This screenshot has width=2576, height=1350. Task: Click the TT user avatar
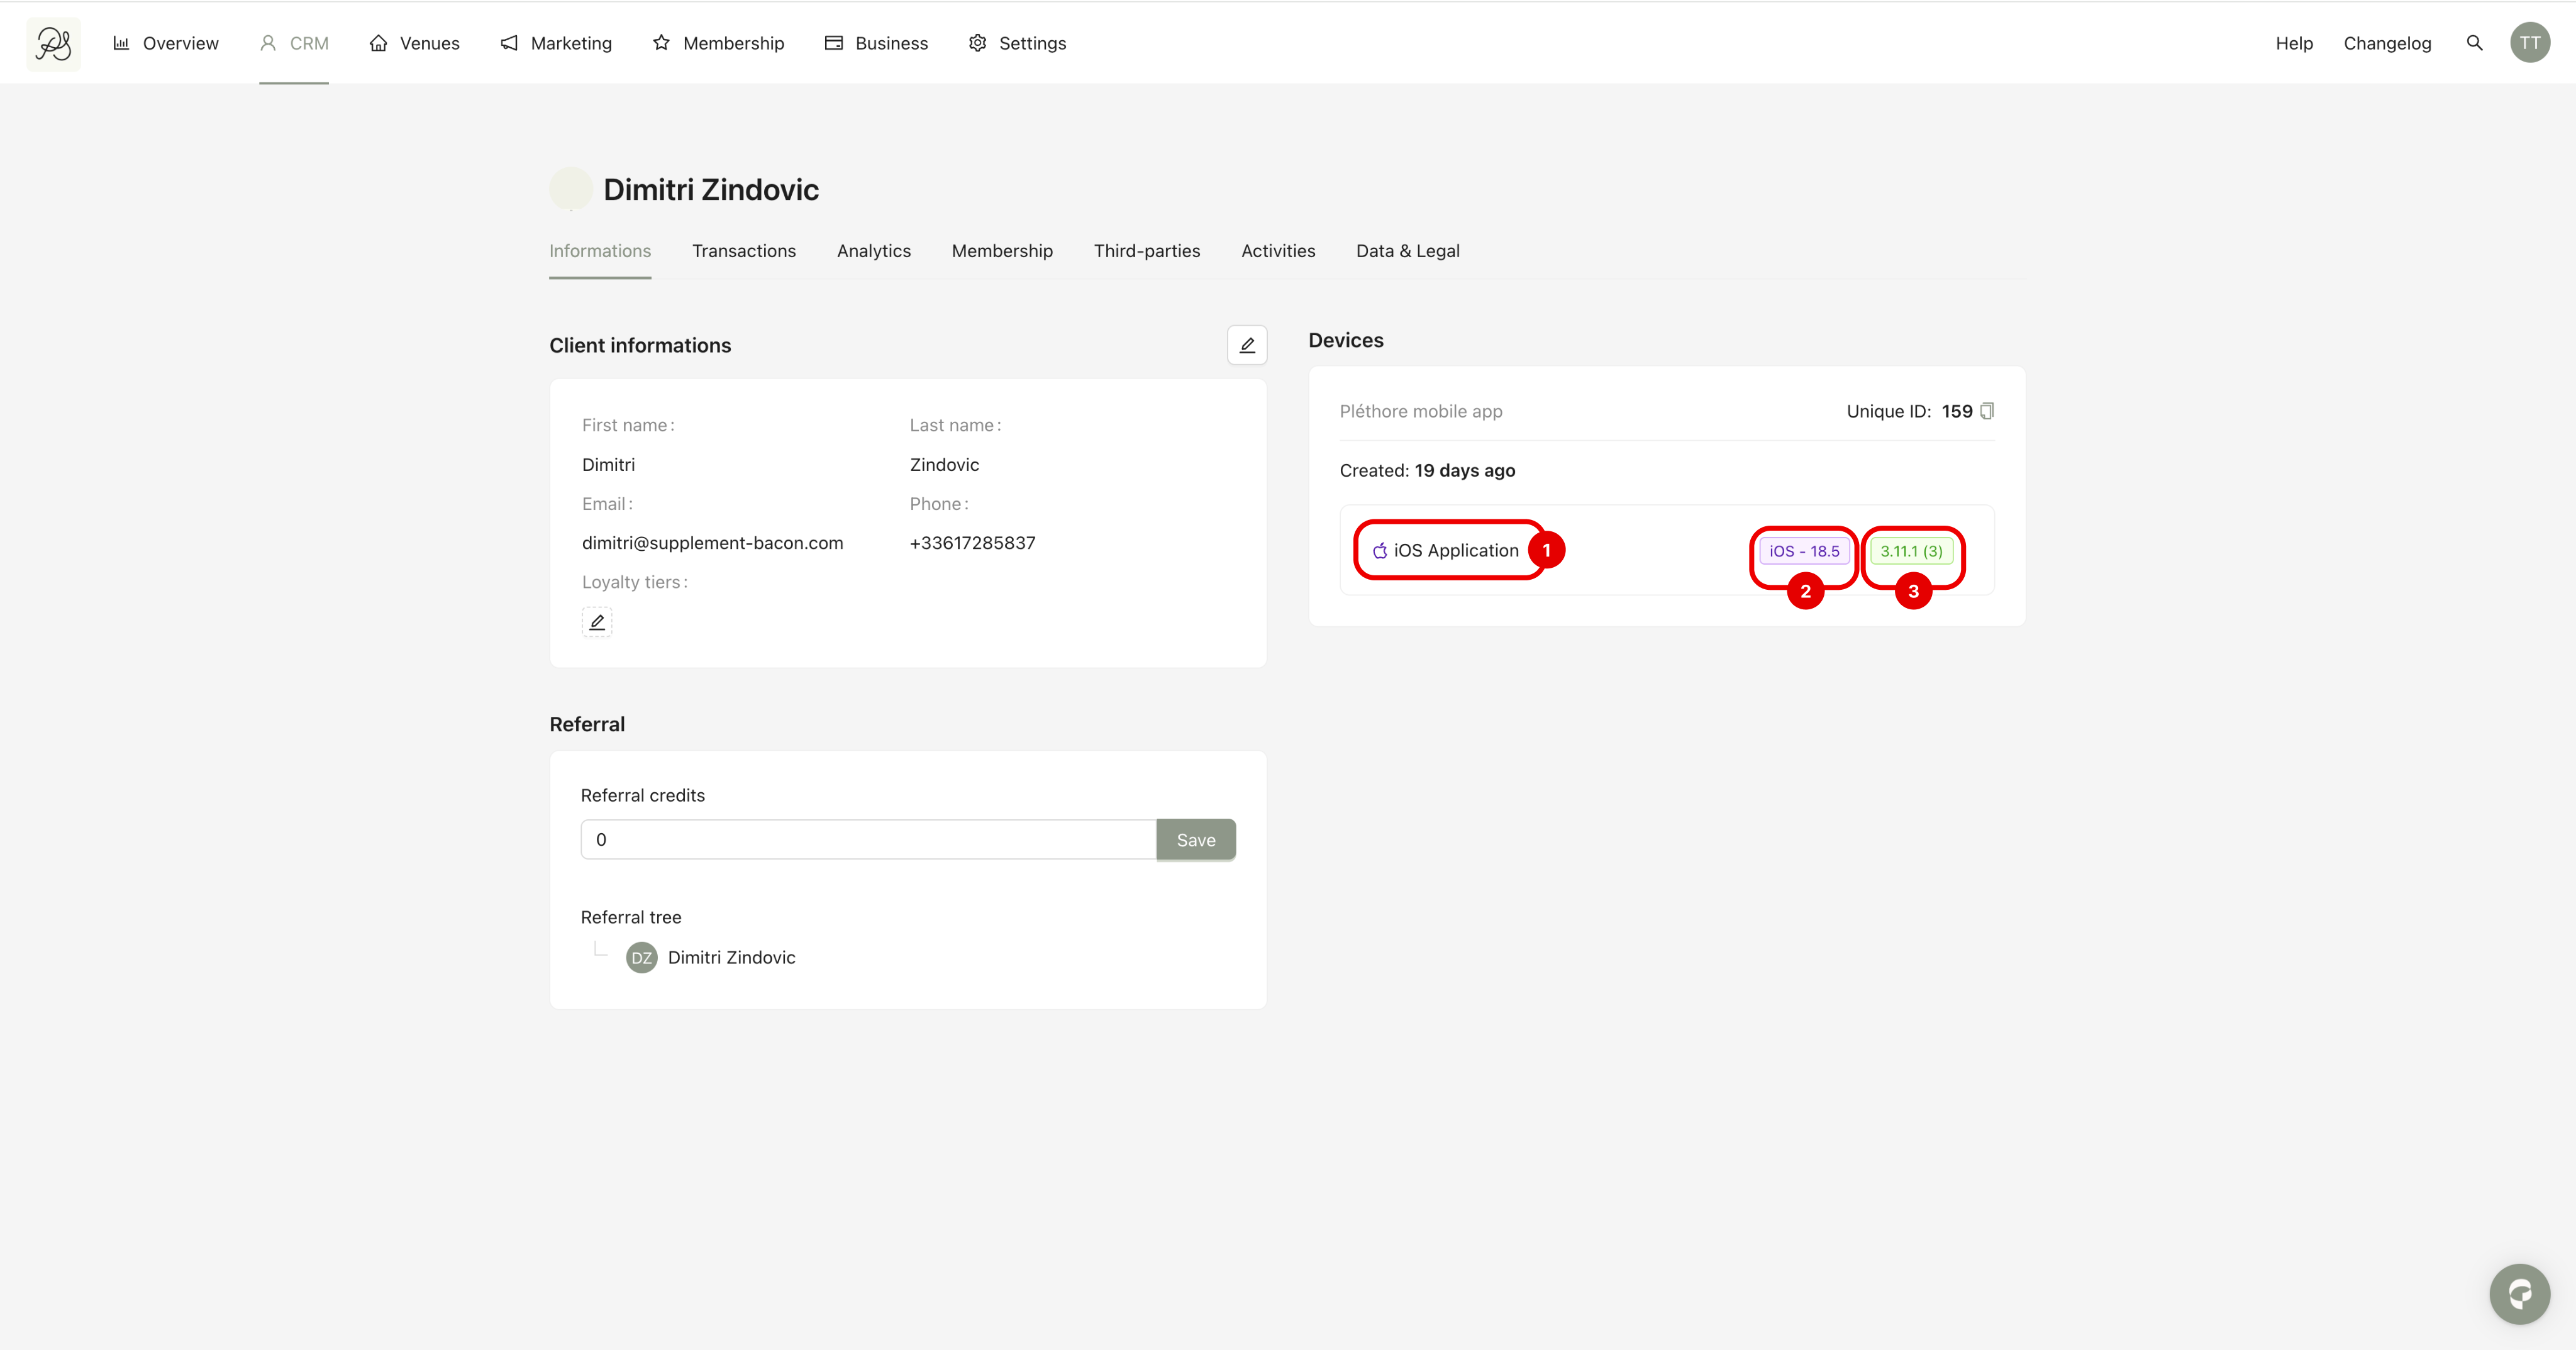click(2529, 43)
